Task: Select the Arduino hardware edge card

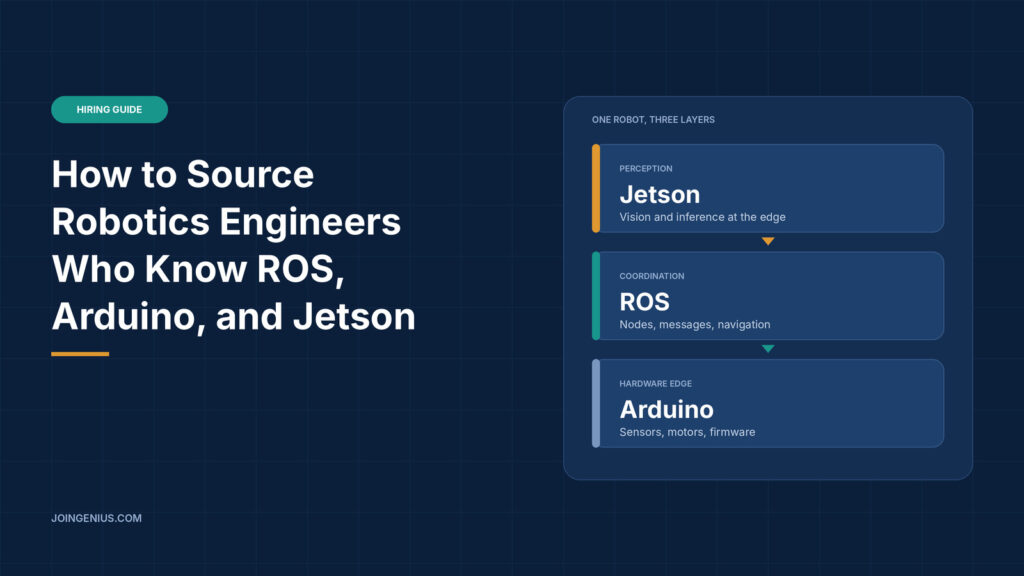Action: pyautogui.click(x=768, y=403)
